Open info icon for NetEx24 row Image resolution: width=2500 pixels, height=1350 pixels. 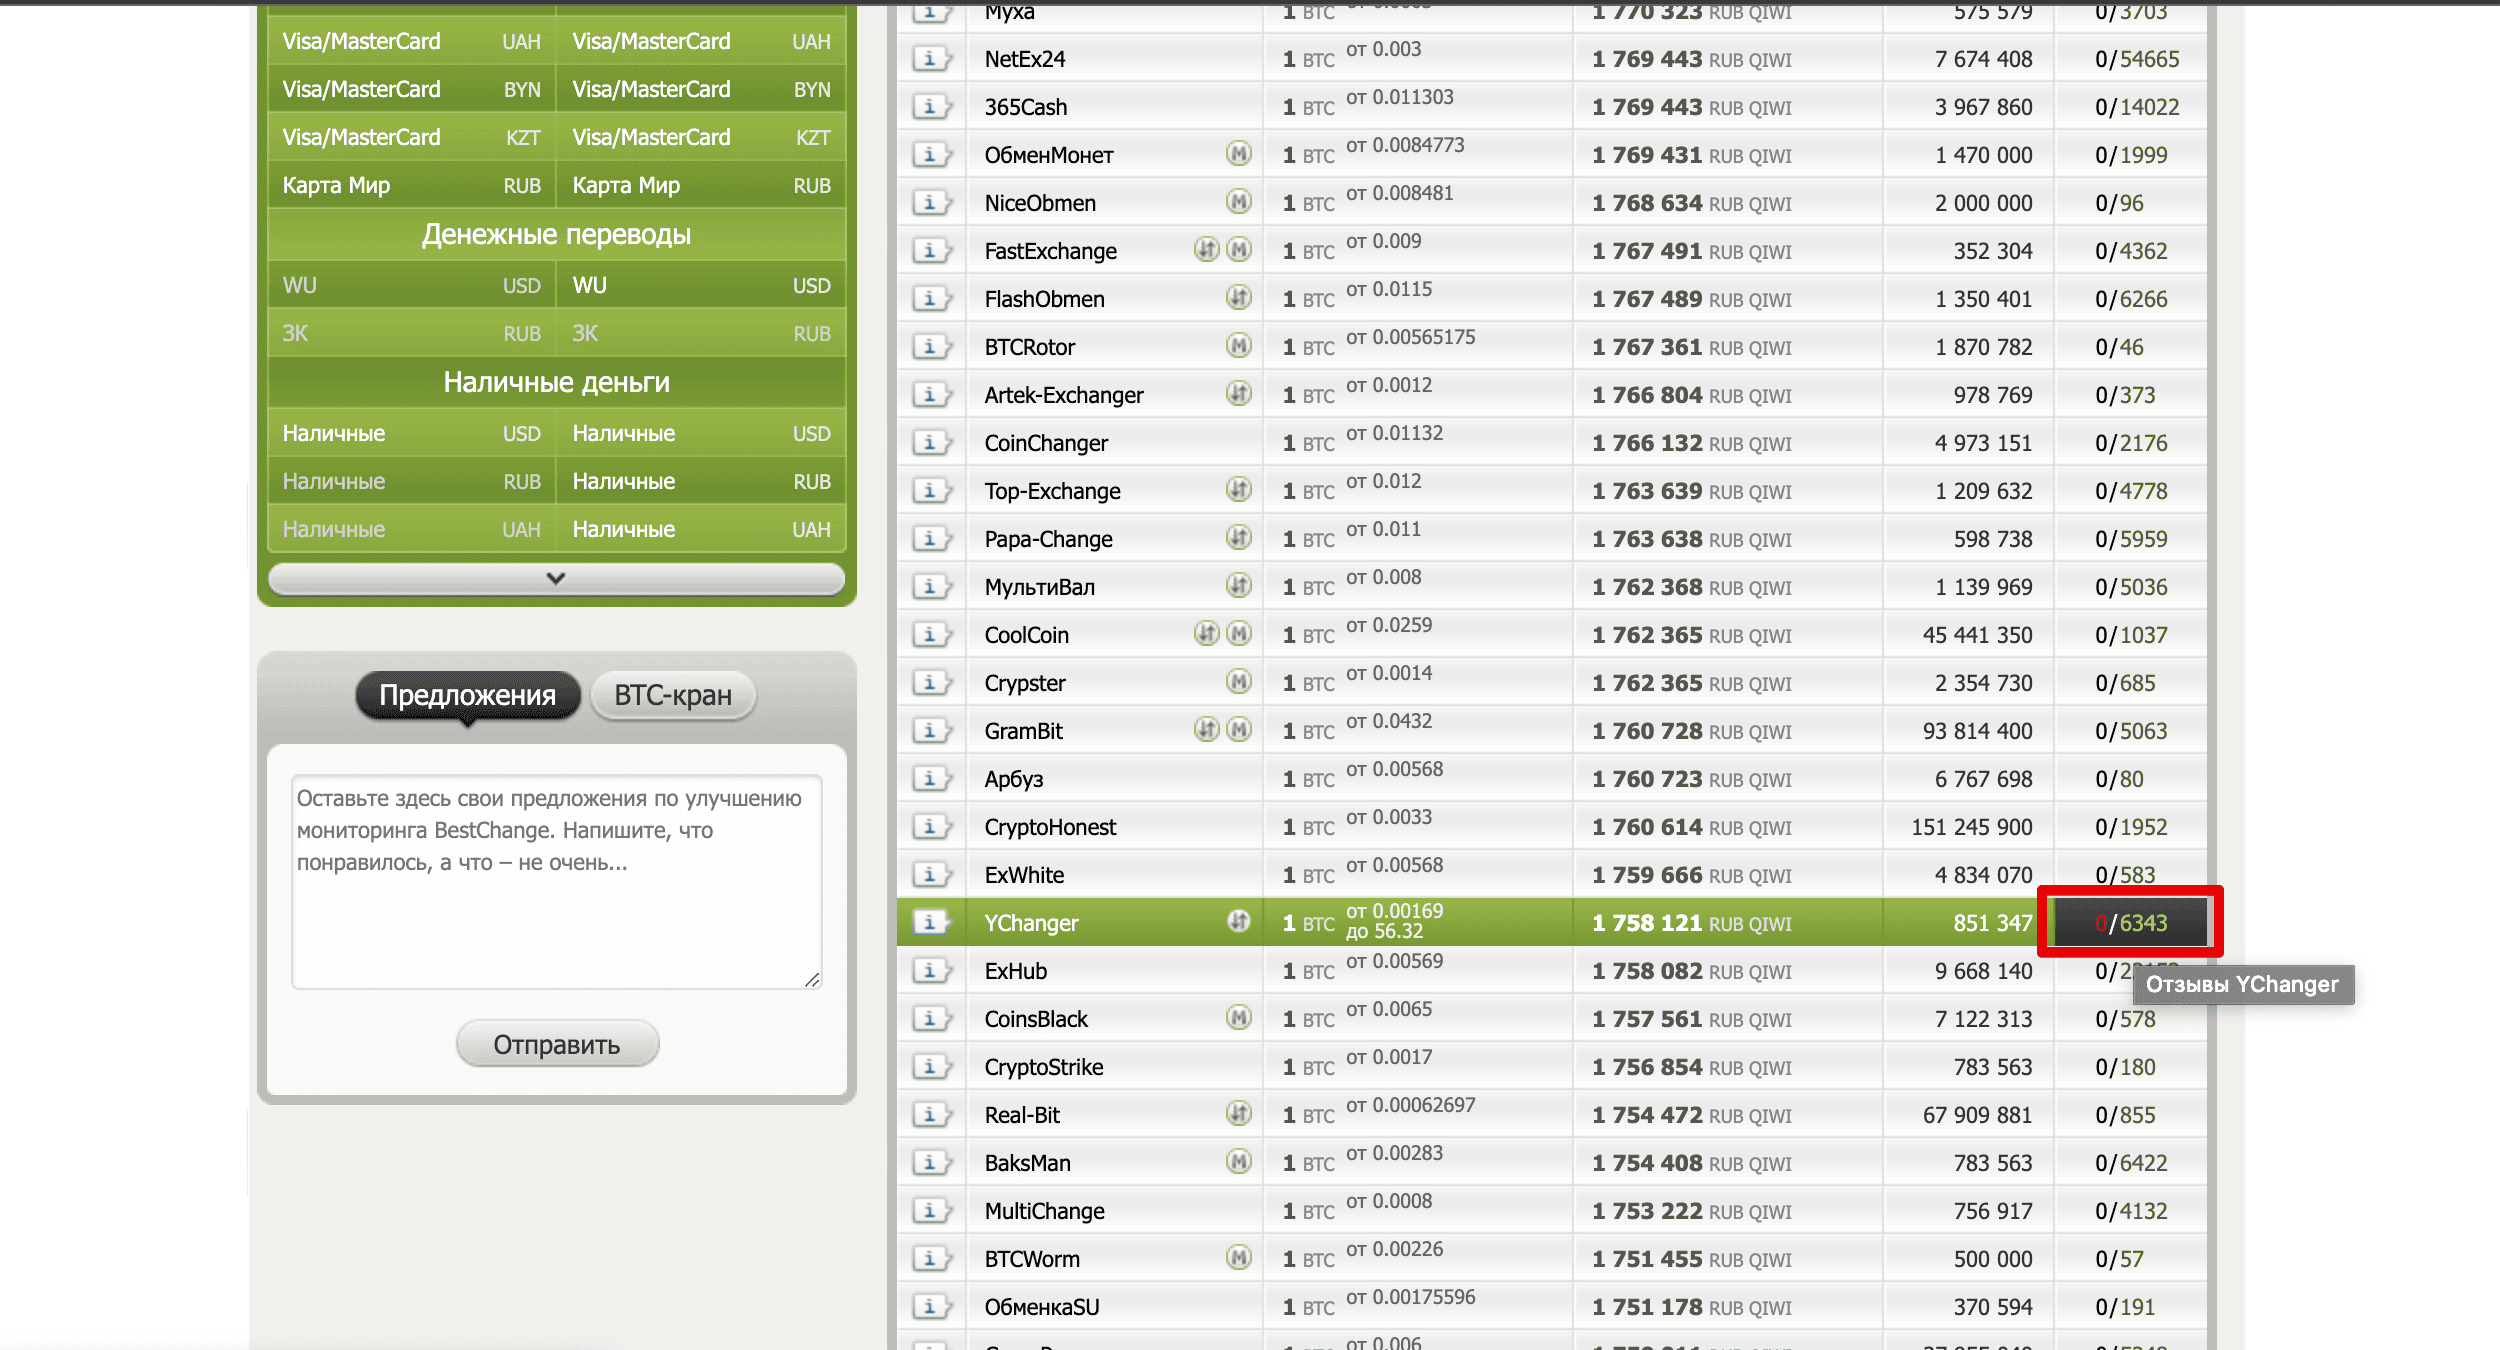[931, 59]
